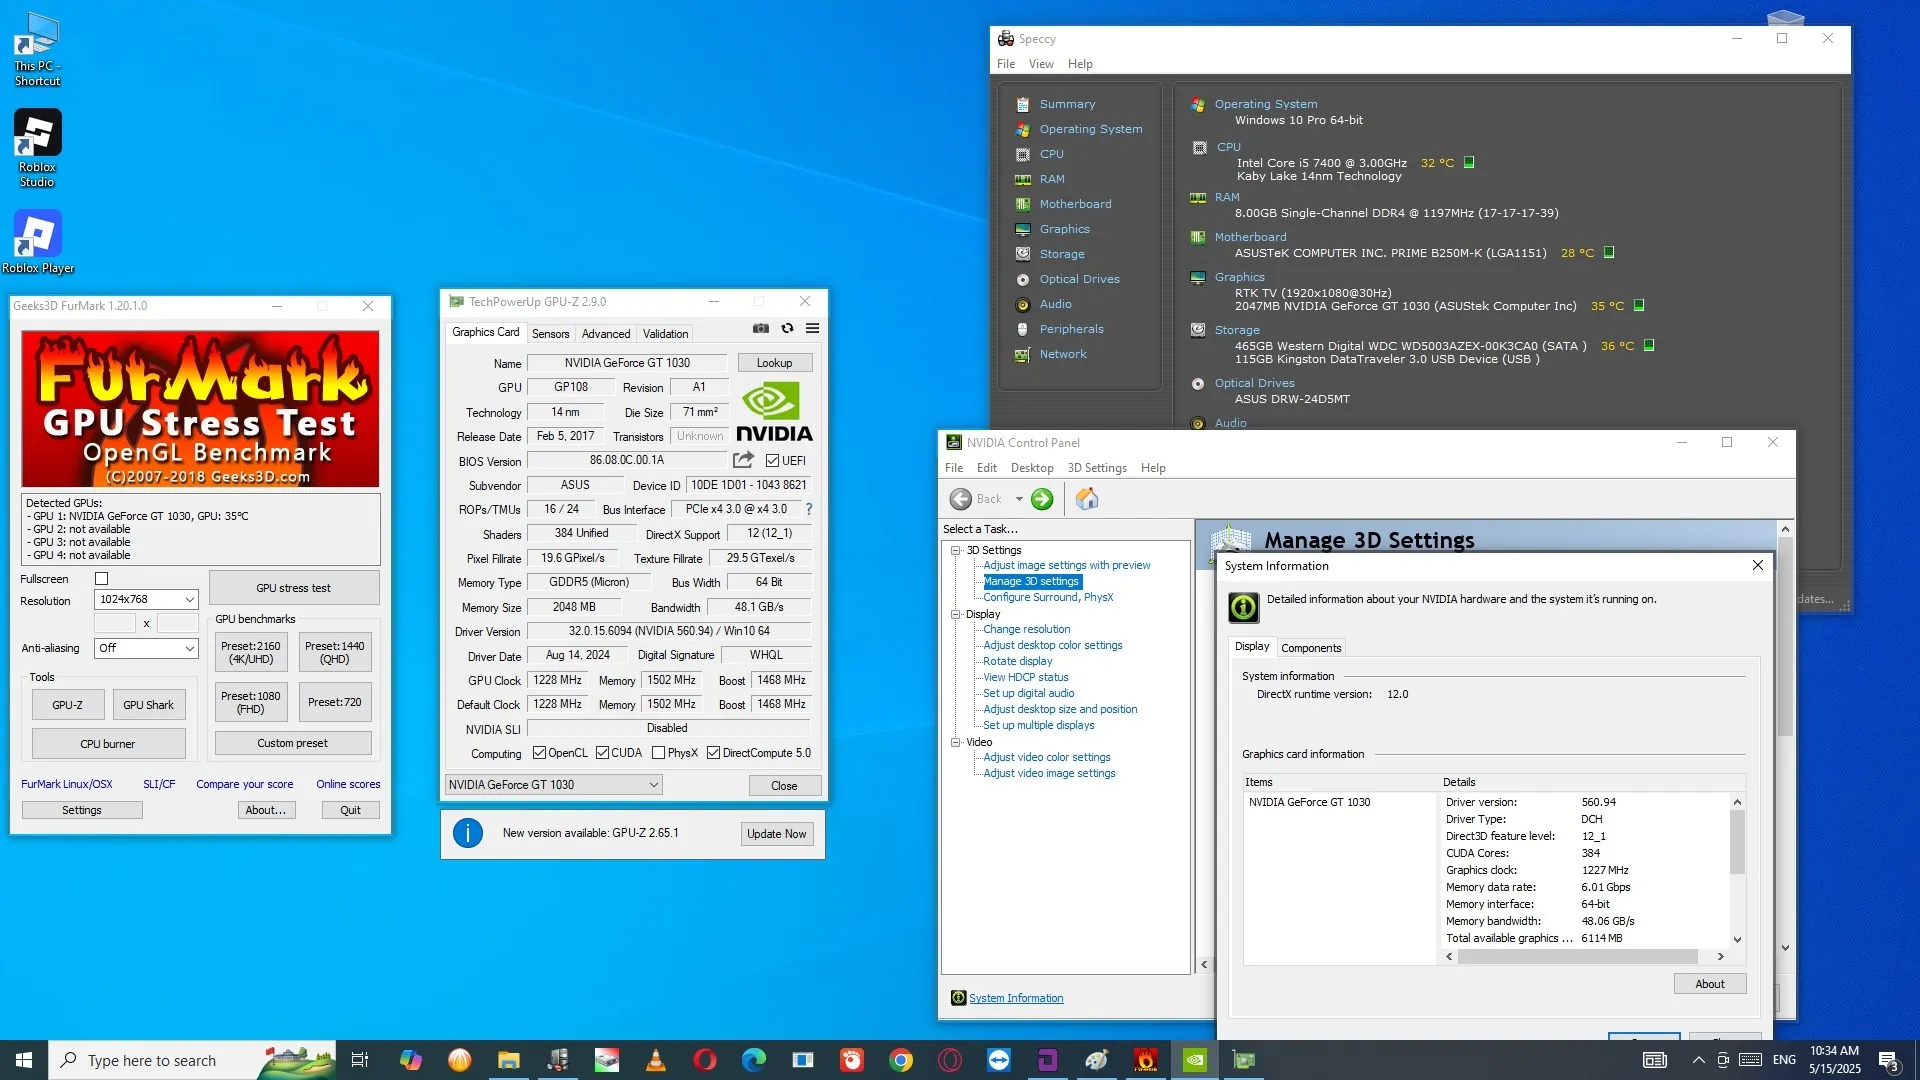Open the Resolution dropdown in FurMark
This screenshot has width=1920, height=1080.
click(x=146, y=599)
